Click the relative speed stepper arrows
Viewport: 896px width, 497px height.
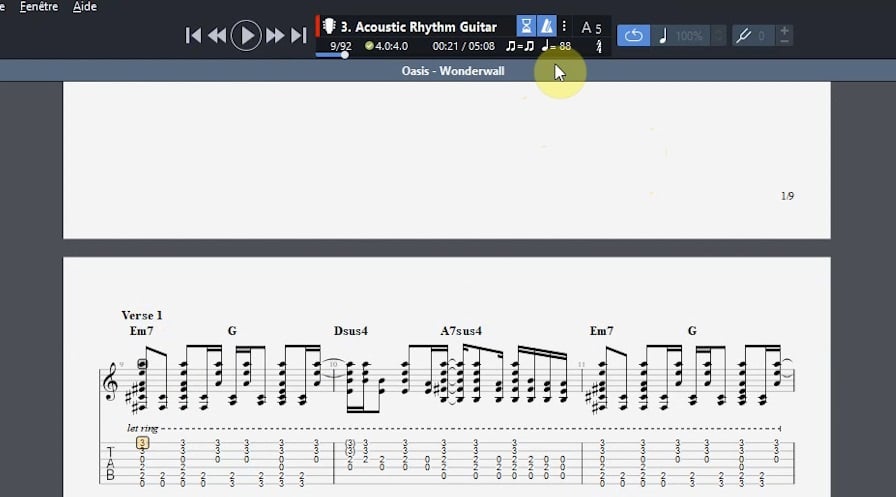click(718, 35)
